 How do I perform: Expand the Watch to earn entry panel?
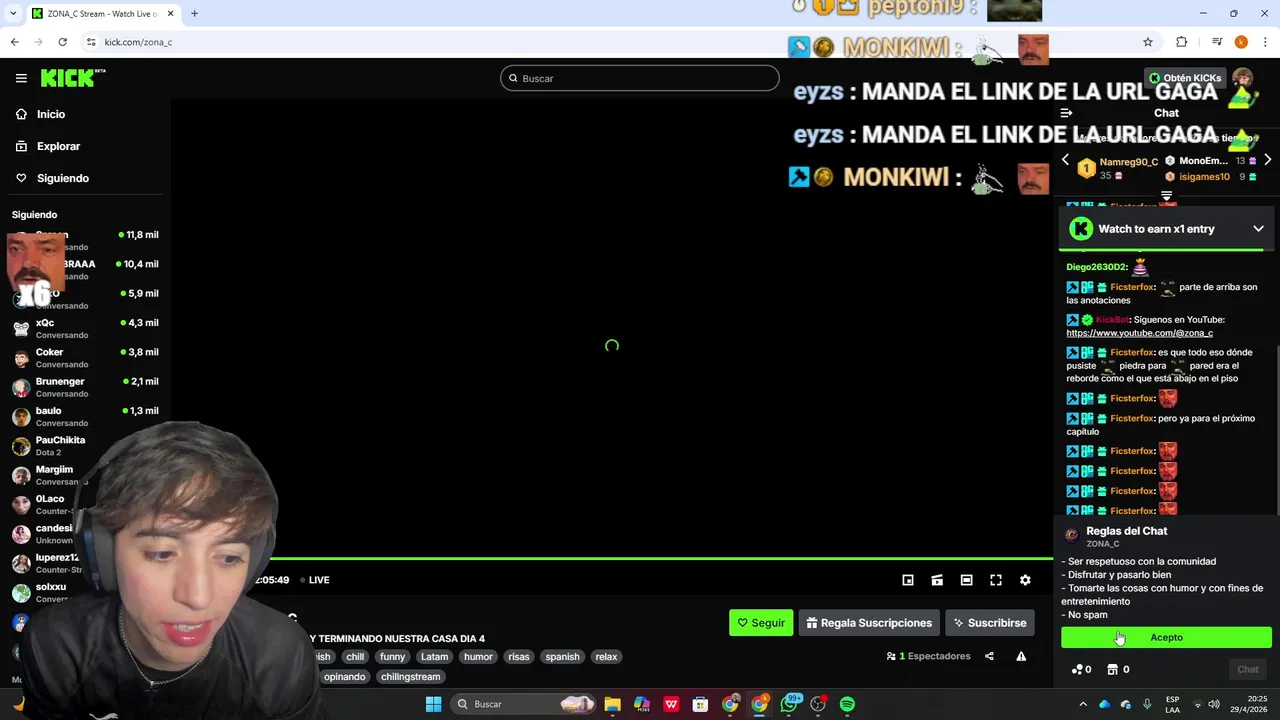tap(1258, 229)
